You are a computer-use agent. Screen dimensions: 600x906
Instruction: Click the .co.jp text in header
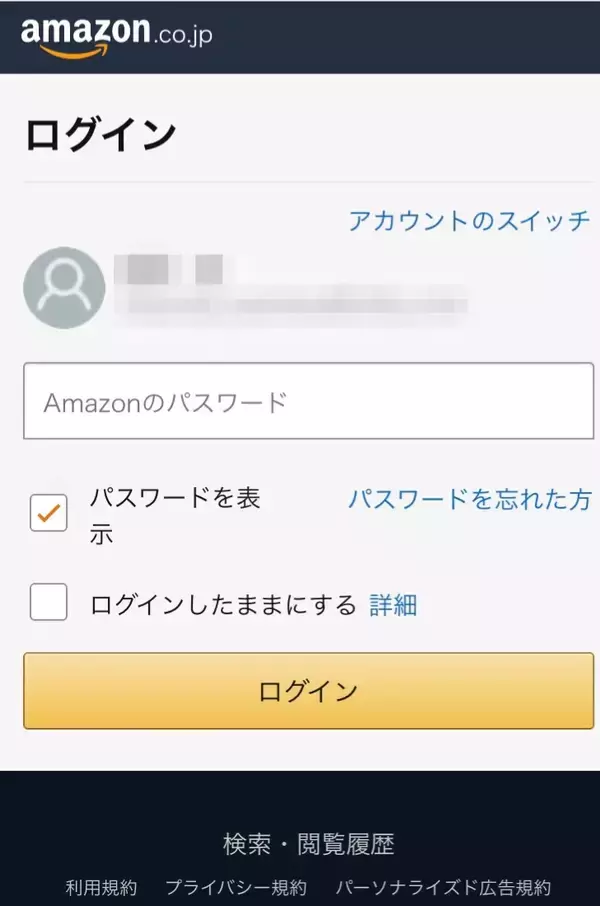(x=183, y=36)
